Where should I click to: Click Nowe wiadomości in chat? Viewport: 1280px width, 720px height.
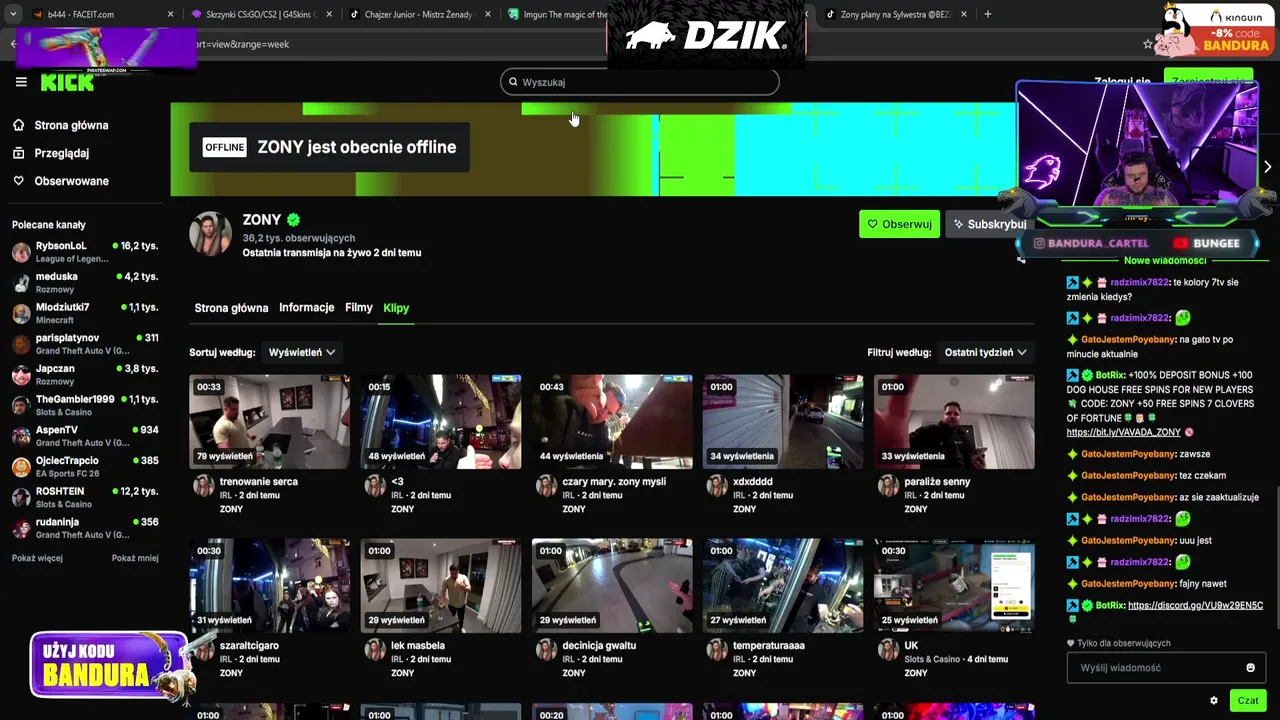[1165, 261]
